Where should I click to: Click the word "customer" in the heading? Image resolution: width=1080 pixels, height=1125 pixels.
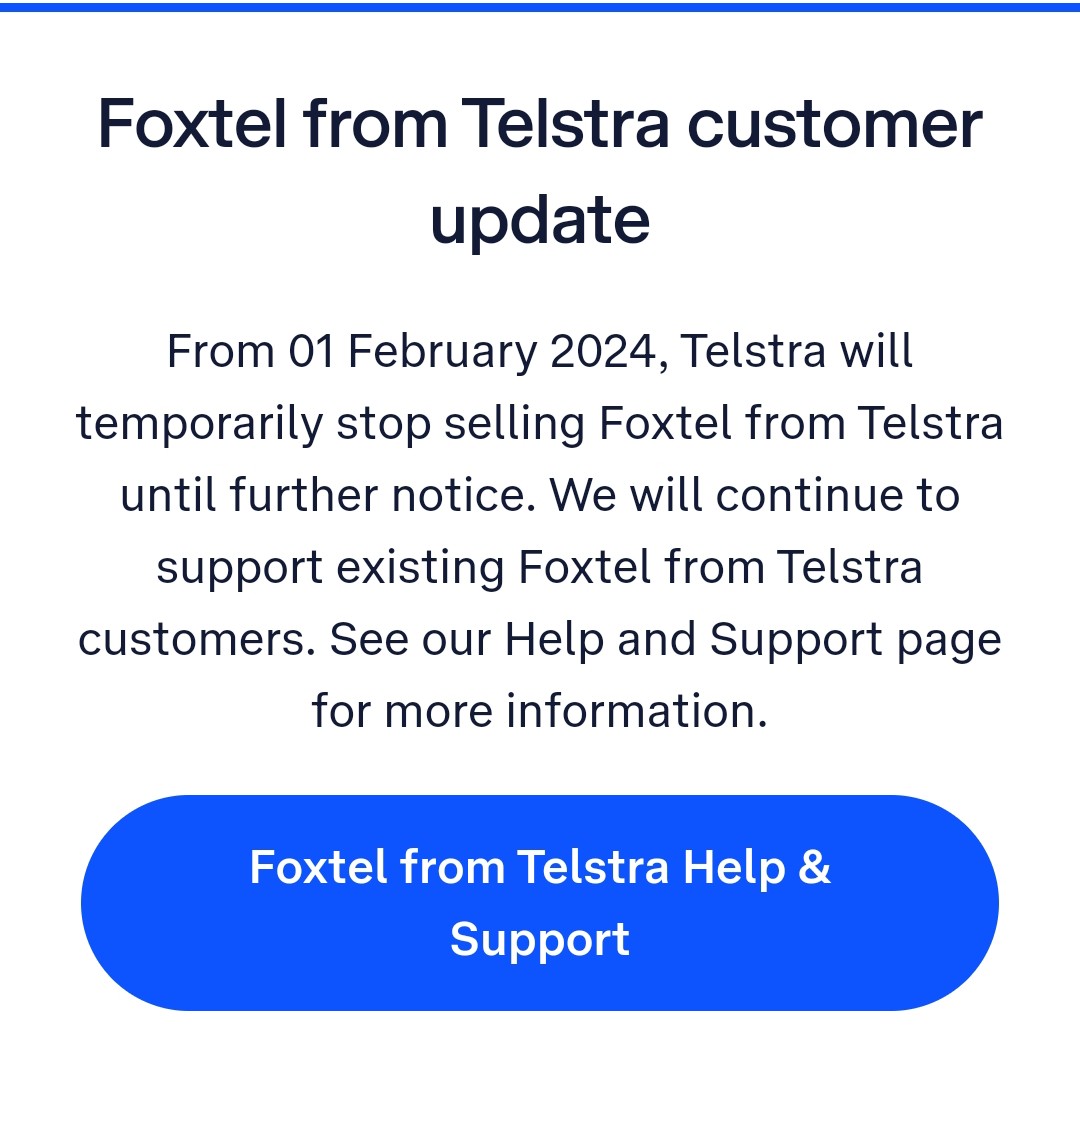click(x=835, y=125)
